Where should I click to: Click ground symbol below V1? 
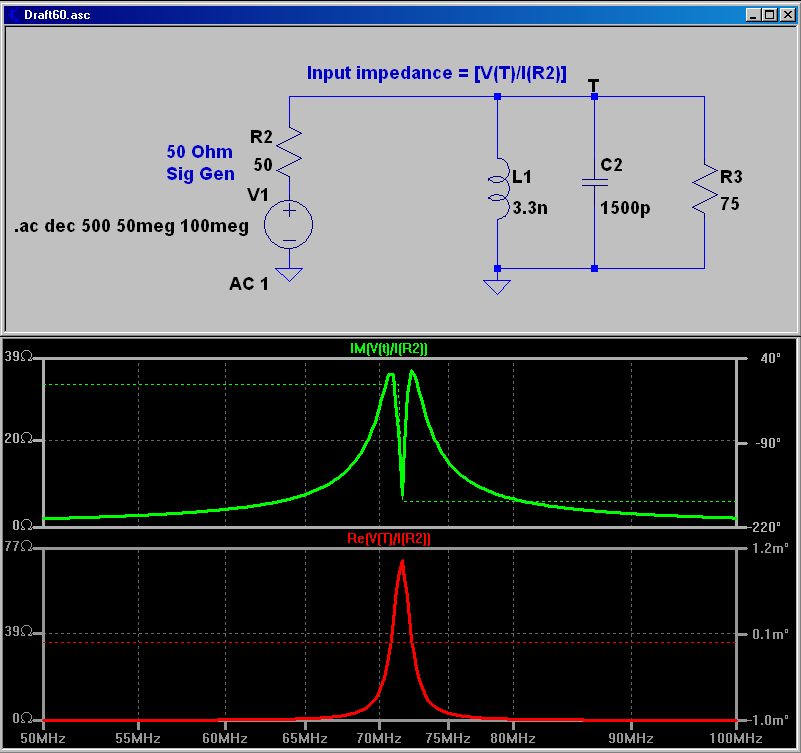pyautogui.click(x=289, y=274)
